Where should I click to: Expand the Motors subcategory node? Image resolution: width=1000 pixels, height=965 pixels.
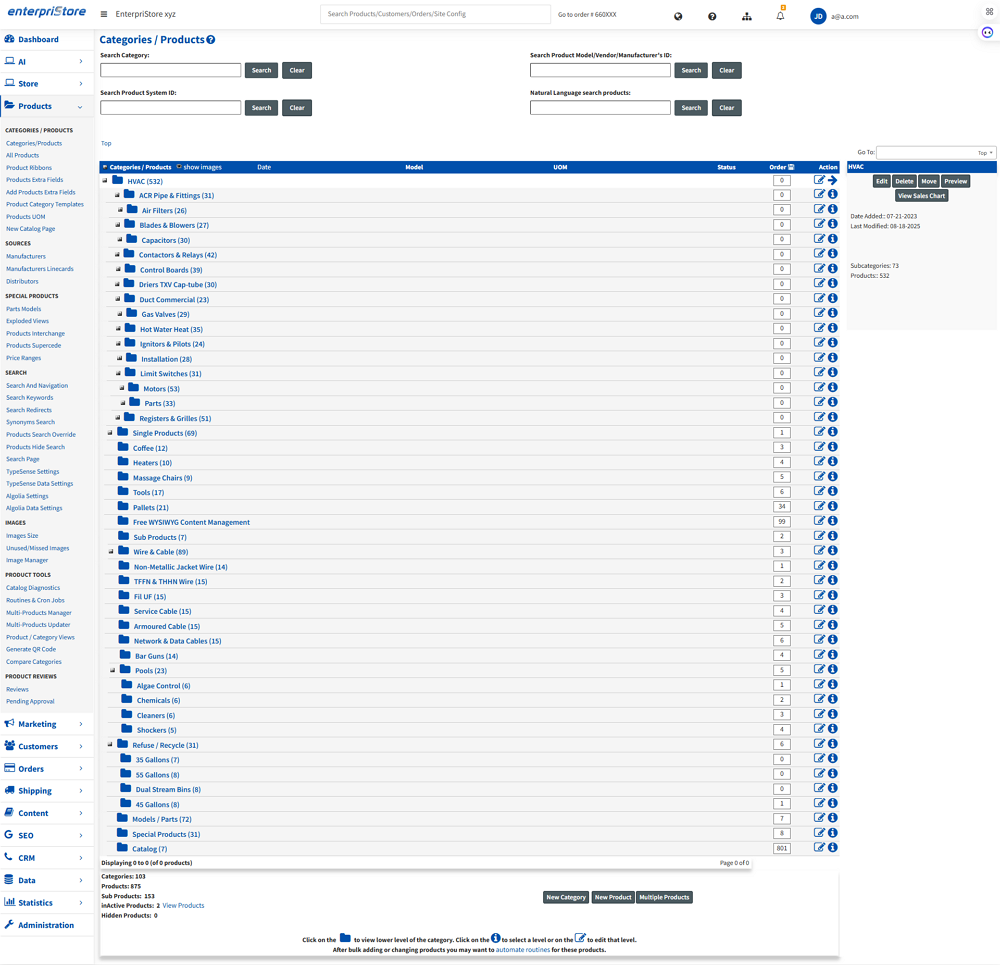[x=122, y=388]
